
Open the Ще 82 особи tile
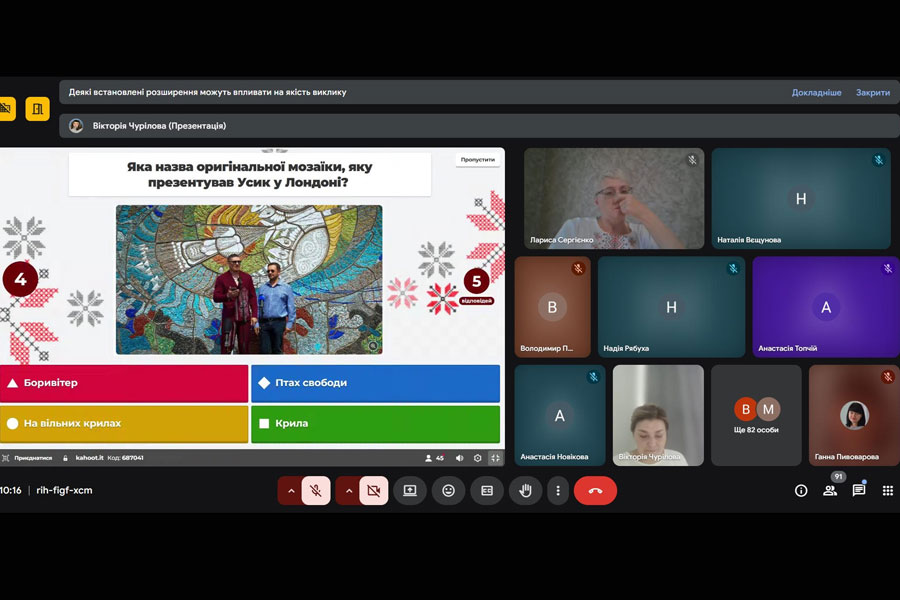[x=756, y=415]
